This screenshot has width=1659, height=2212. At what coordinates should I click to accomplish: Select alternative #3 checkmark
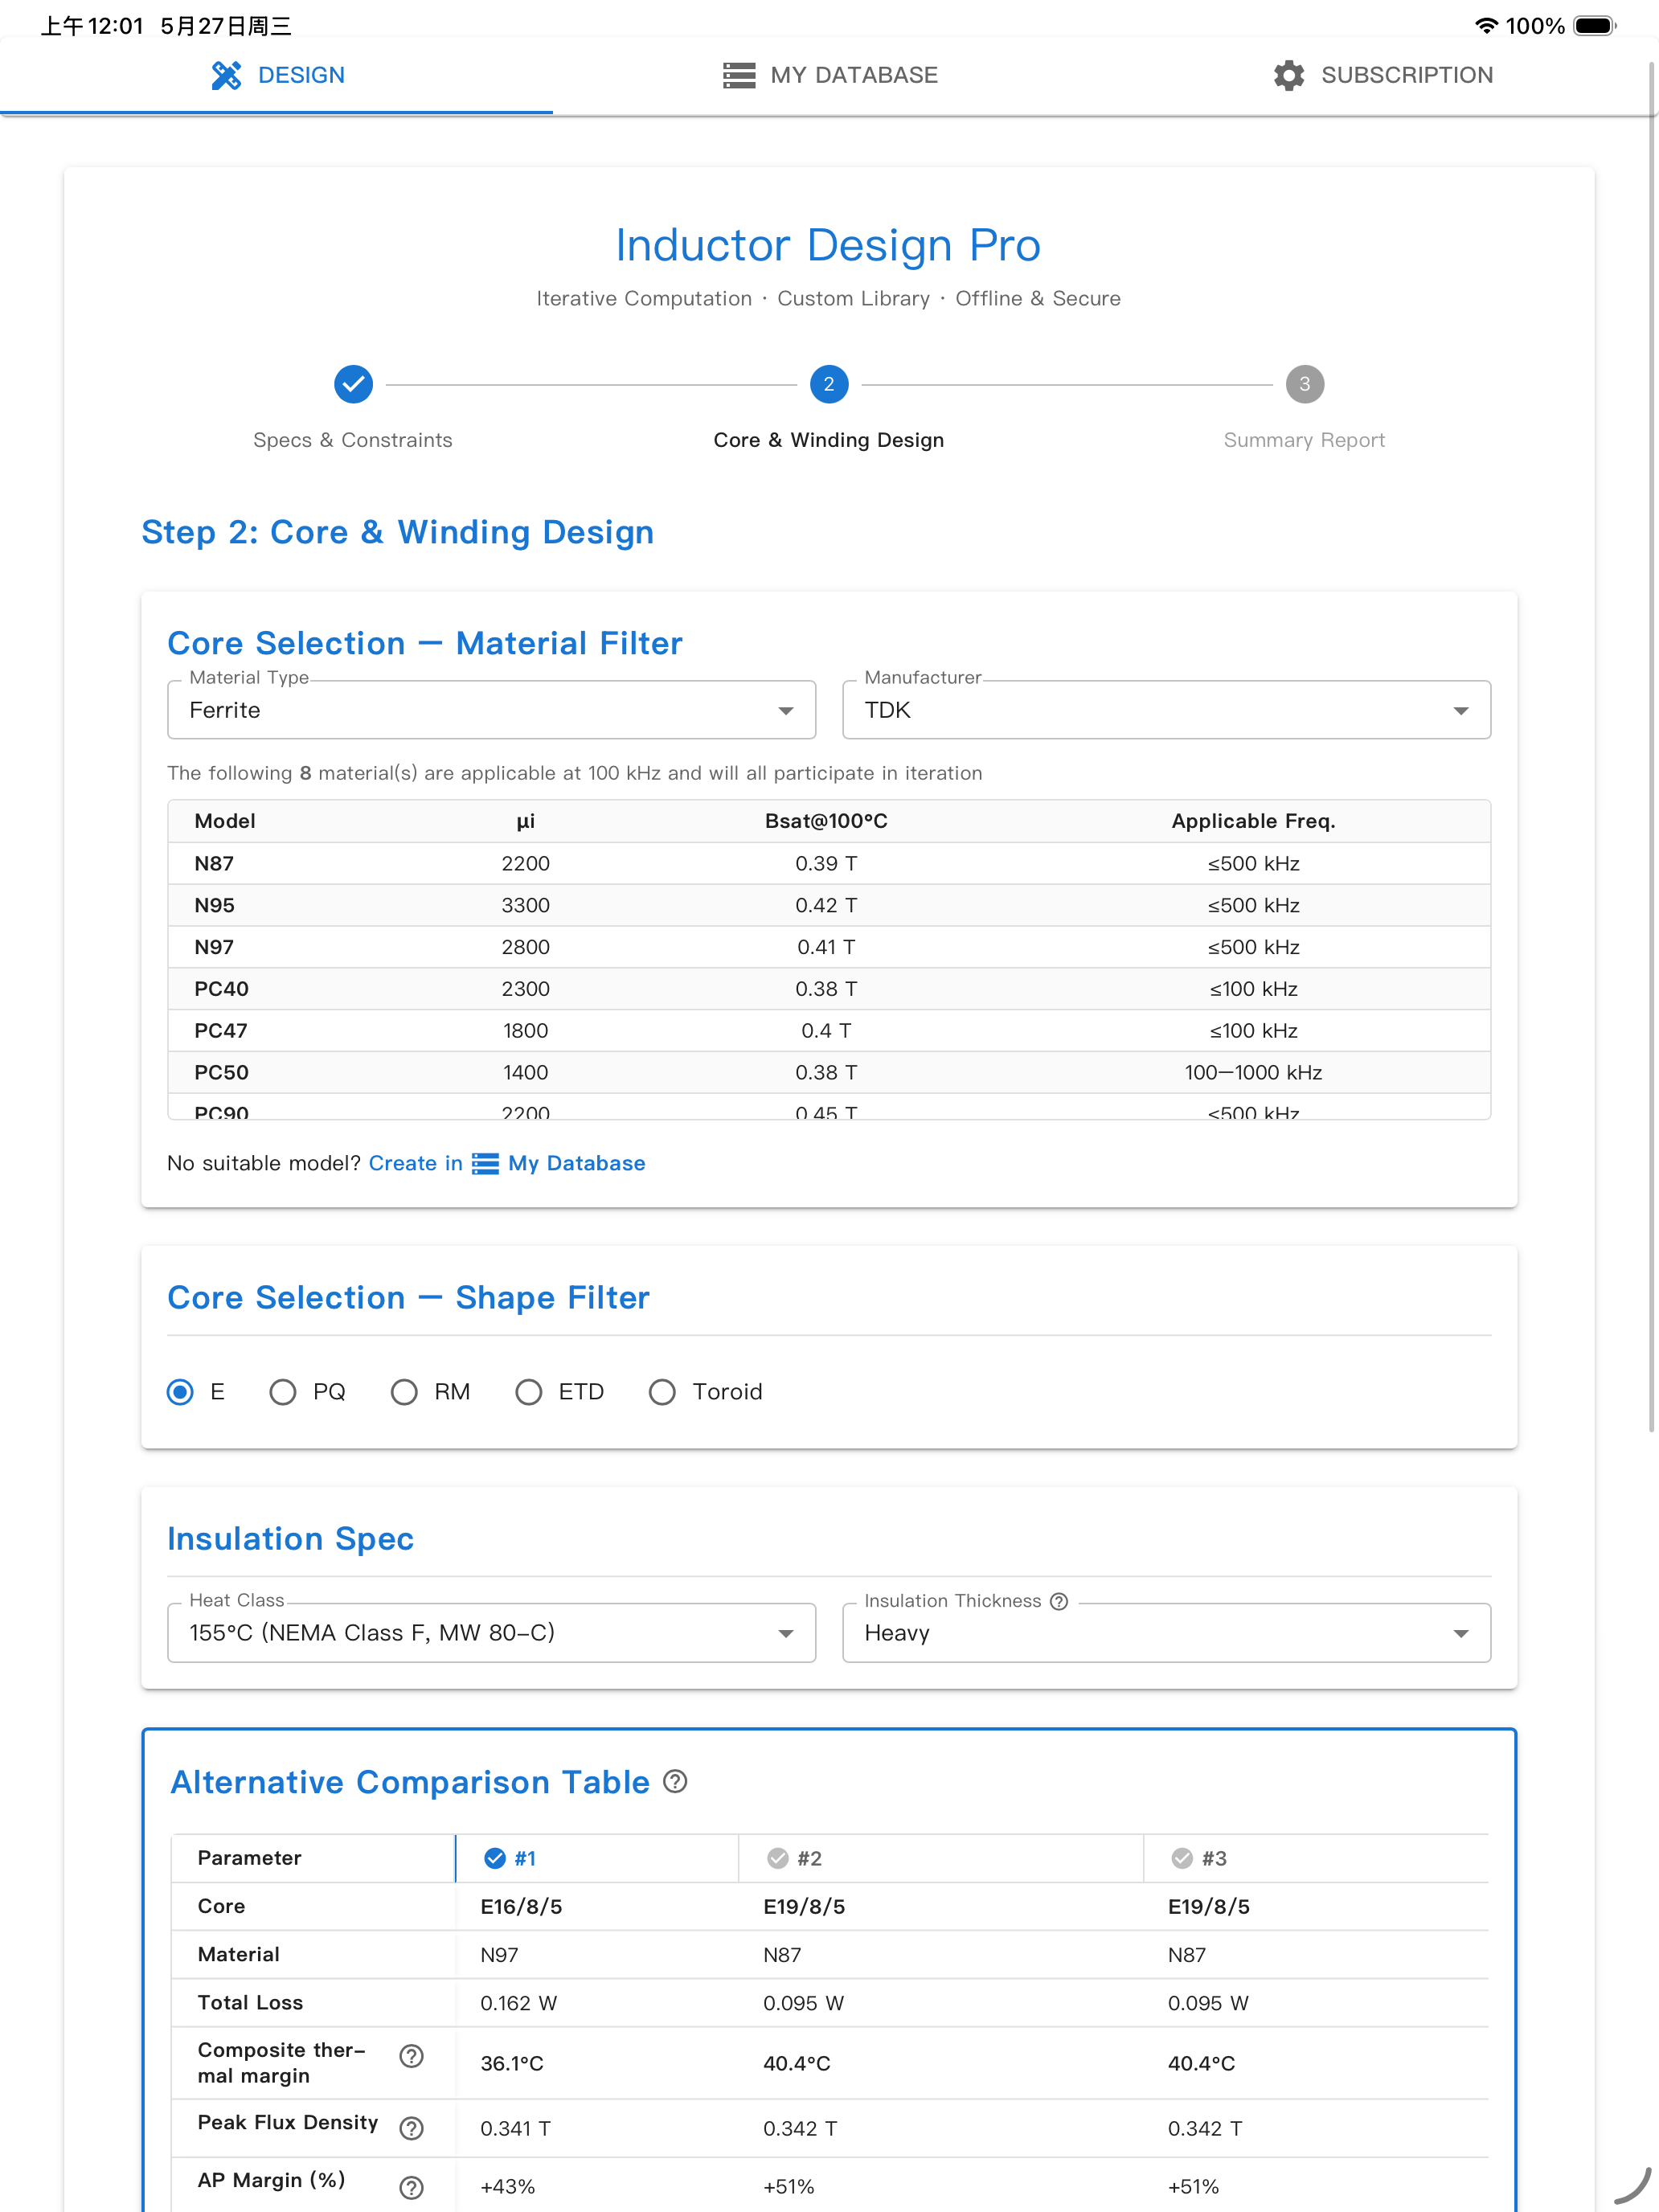tap(1182, 1858)
